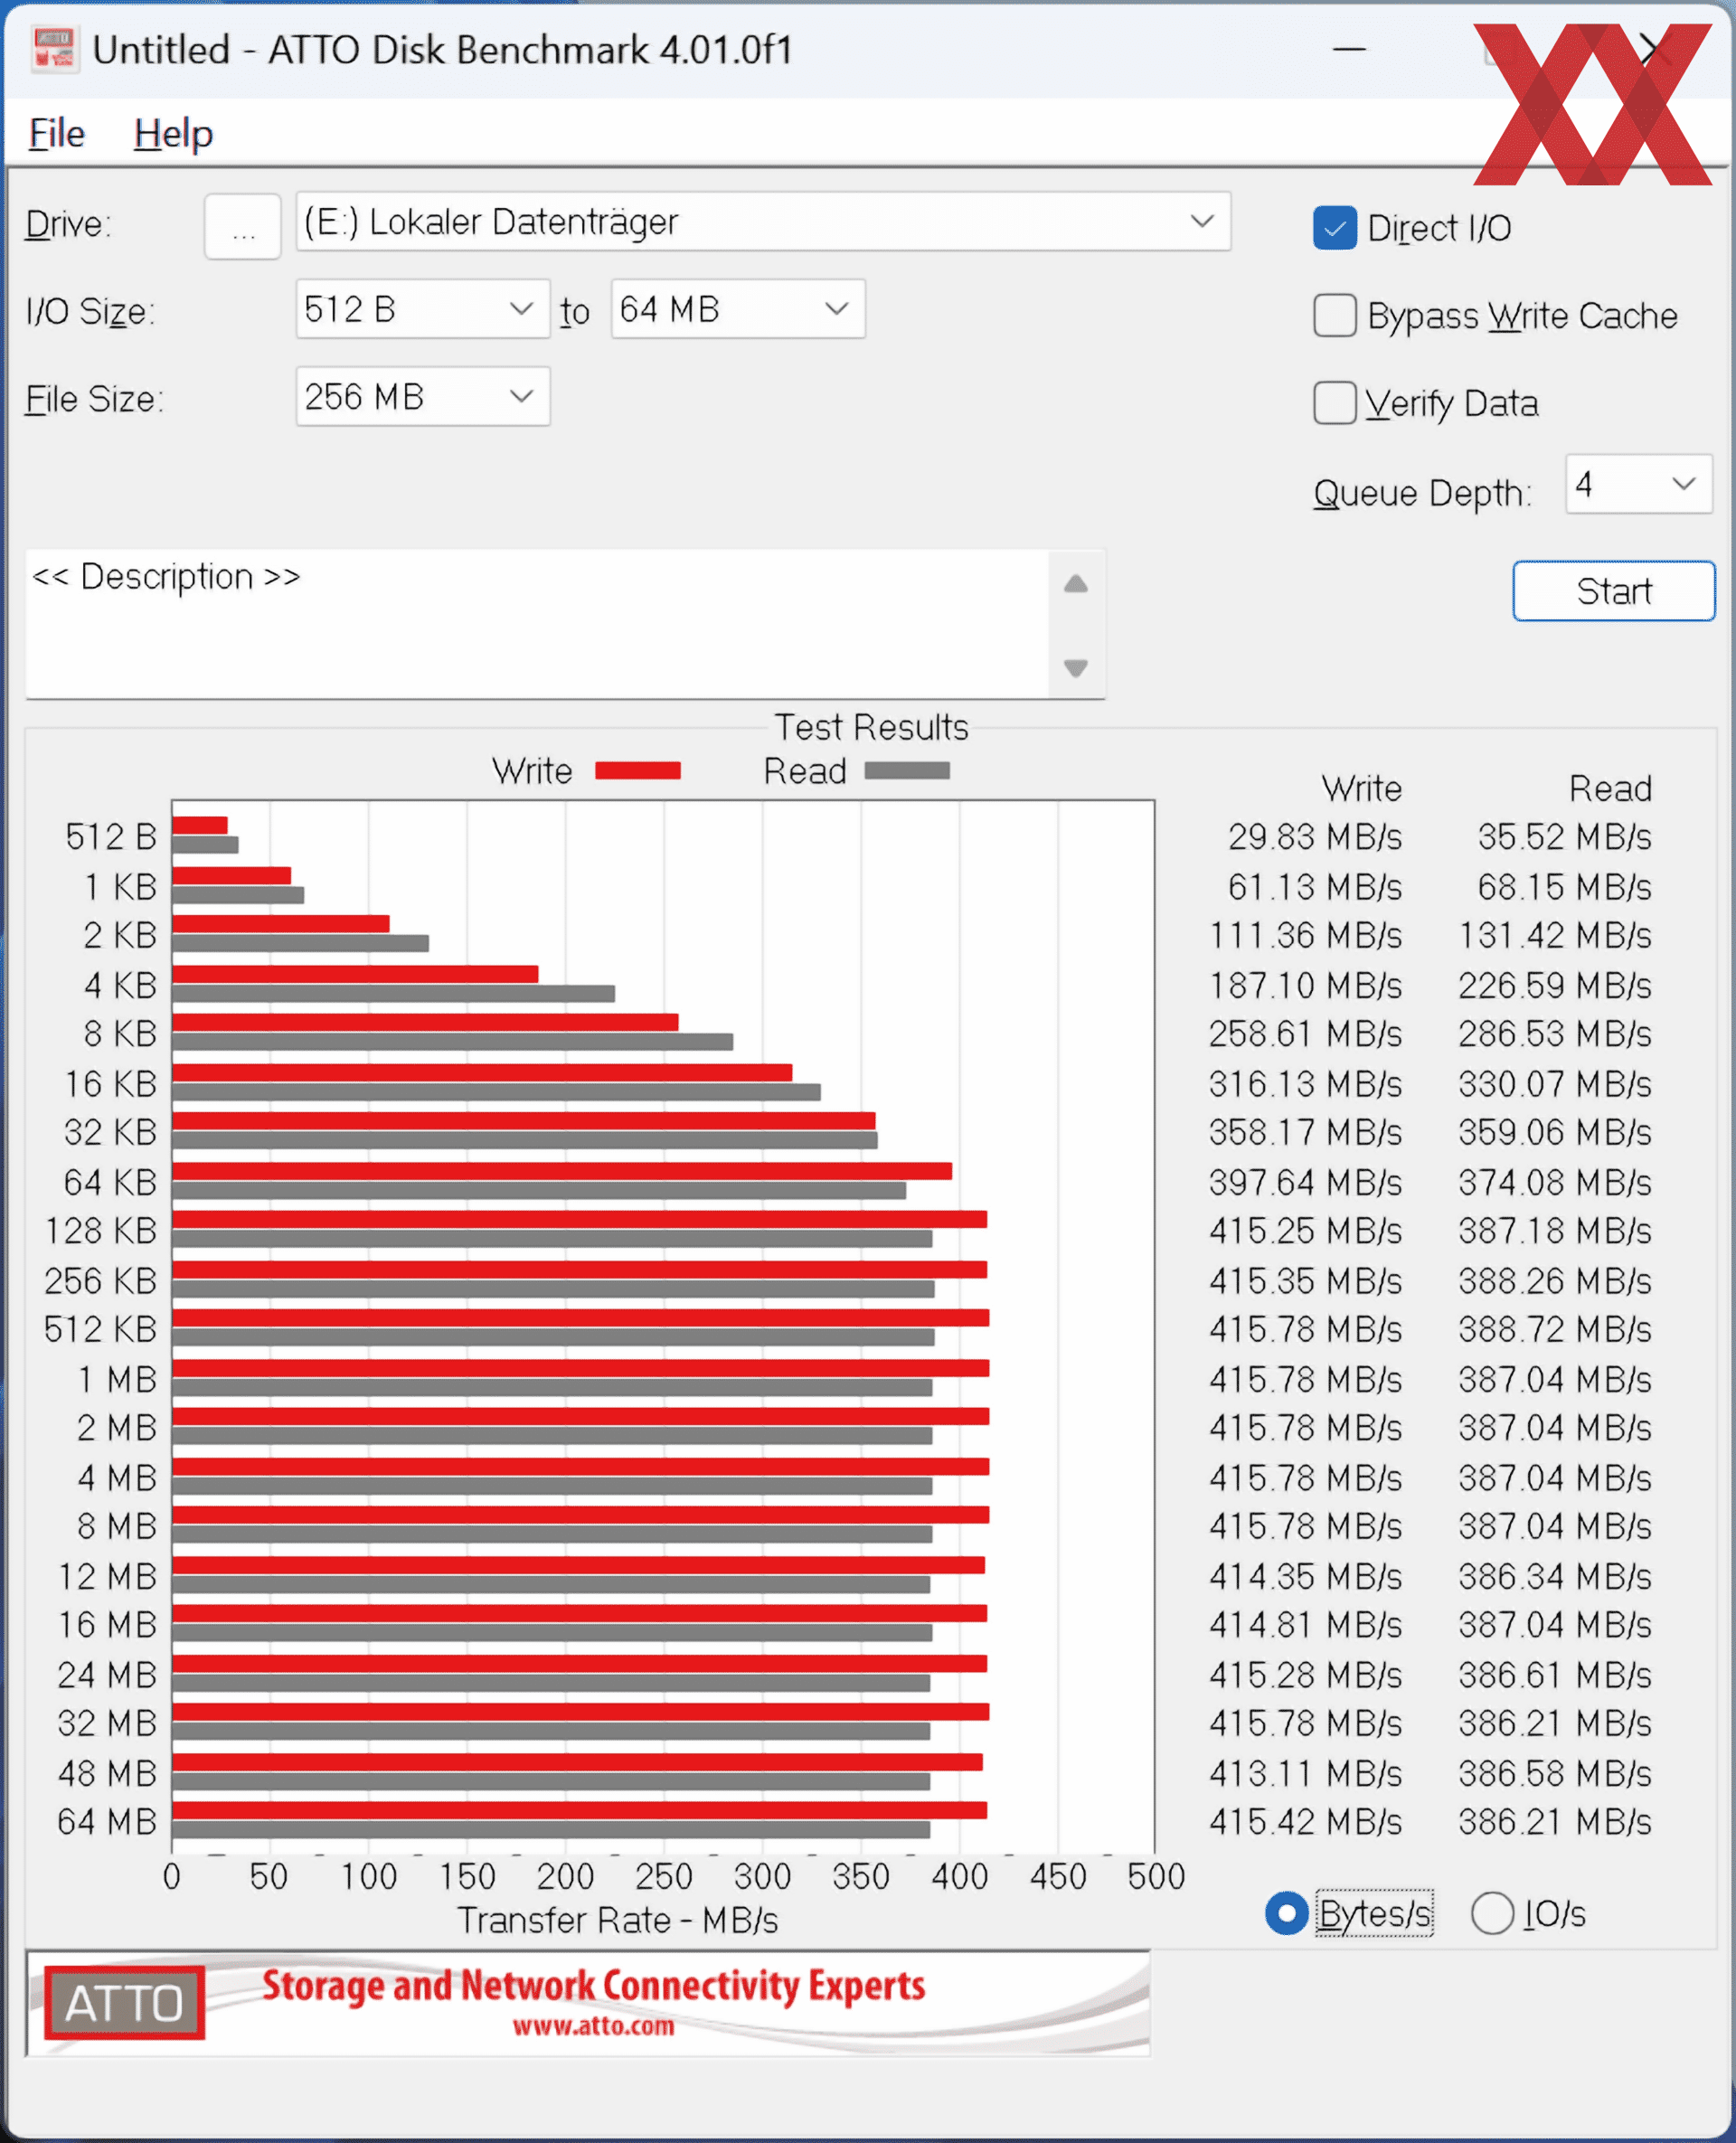Click the red Write legend swatch

pyautogui.click(x=637, y=770)
